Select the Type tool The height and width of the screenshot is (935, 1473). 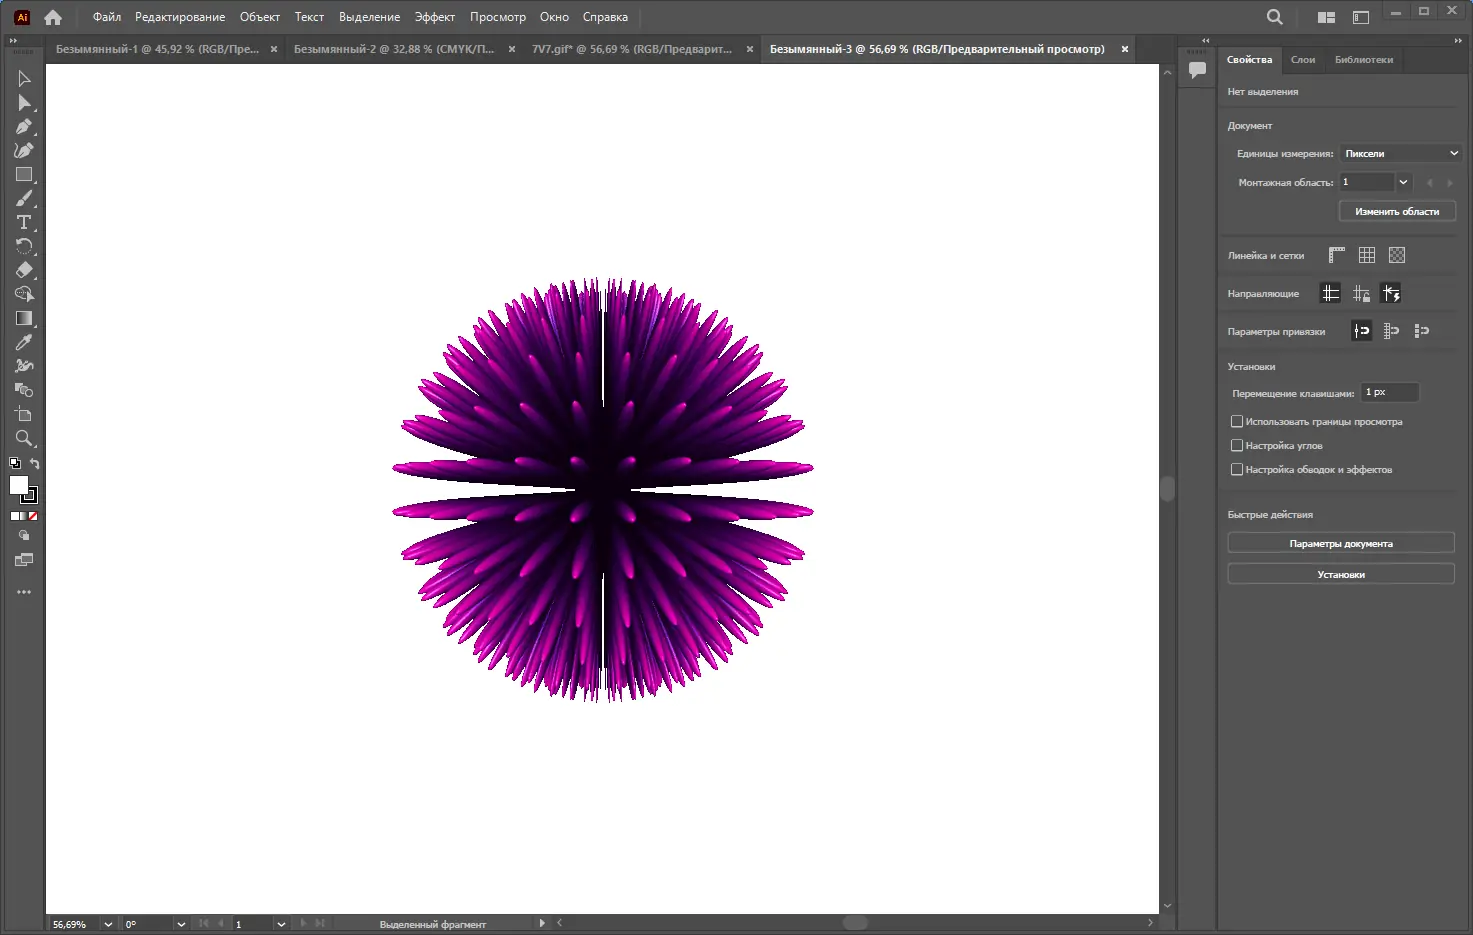(x=24, y=222)
